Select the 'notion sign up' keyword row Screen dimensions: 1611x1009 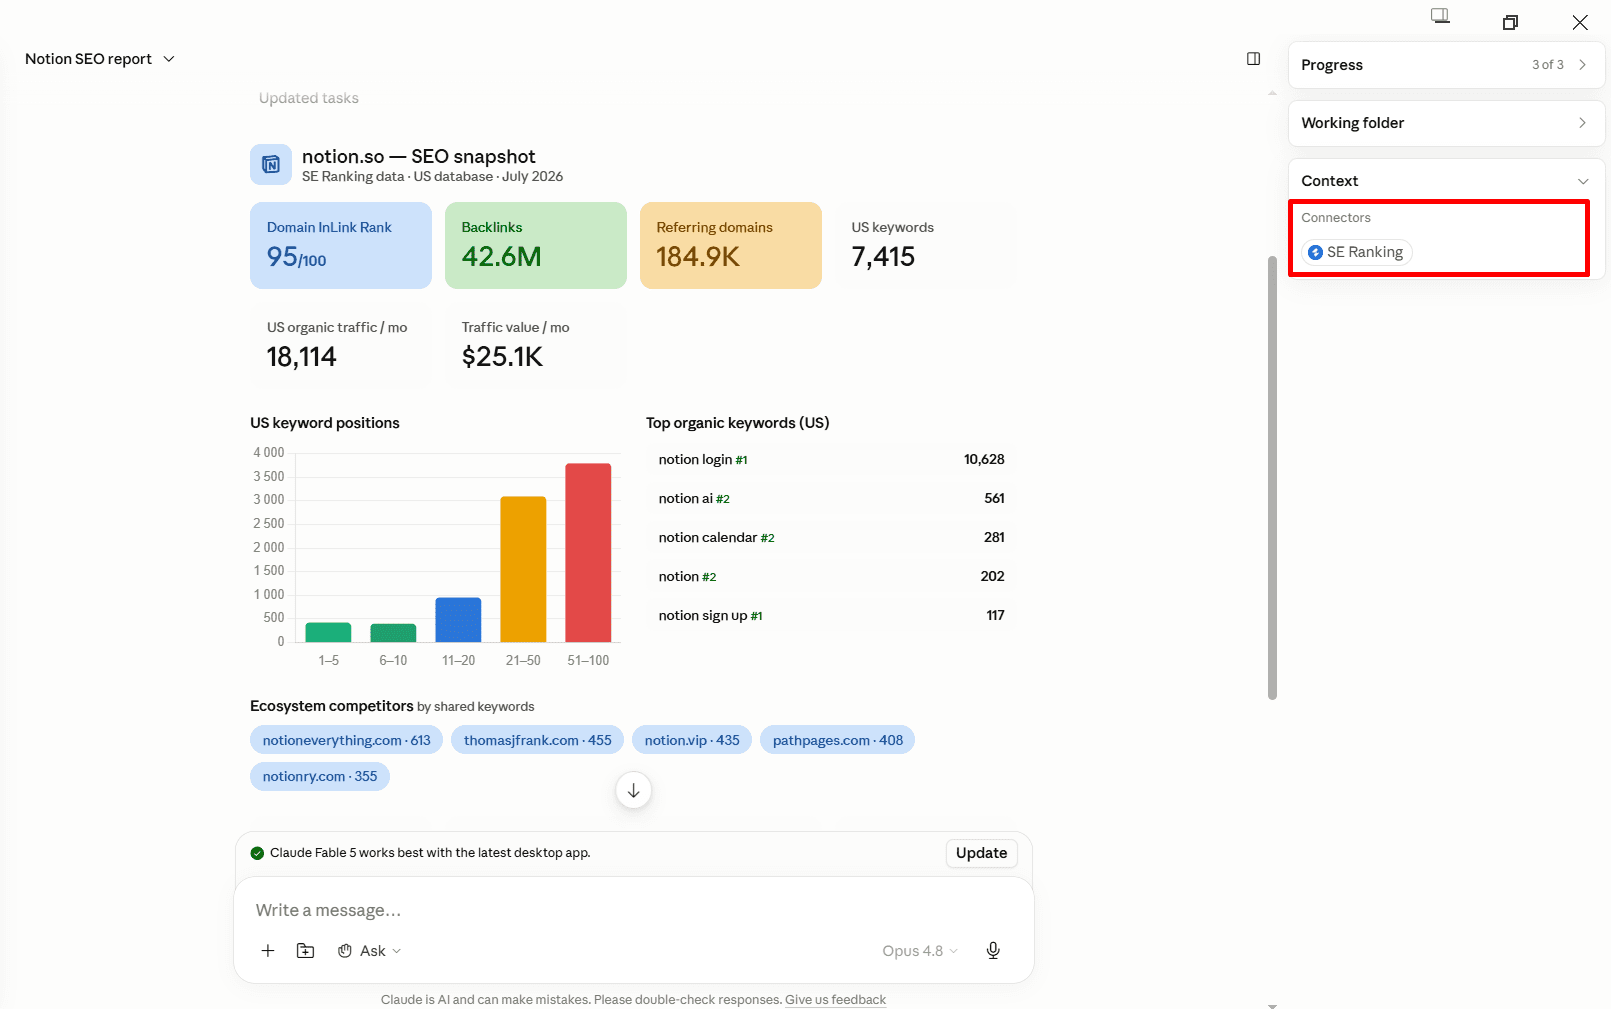tap(831, 615)
